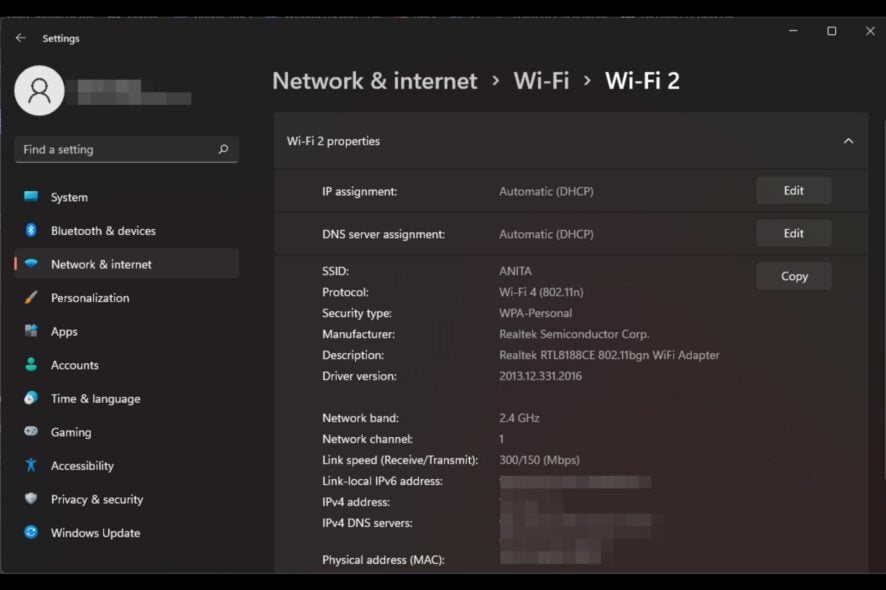Edit the DNS server assignment
Screen dimensions: 886x590
793,233
